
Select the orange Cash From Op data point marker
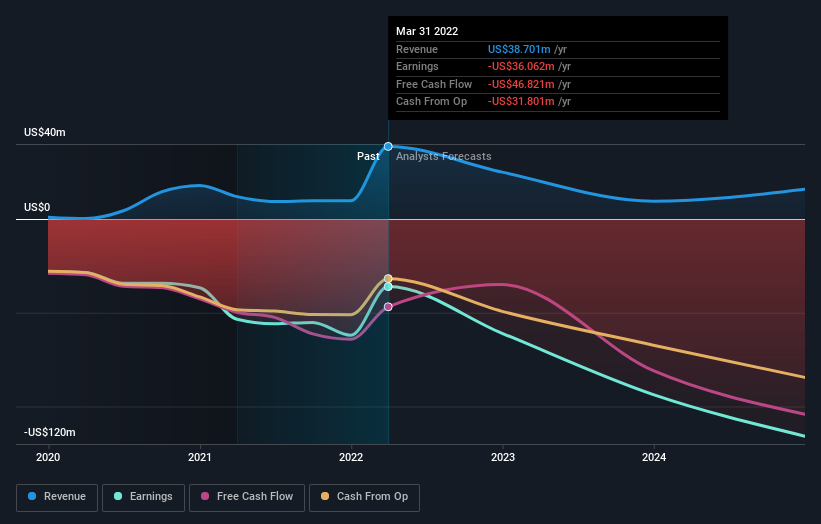click(x=388, y=278)
